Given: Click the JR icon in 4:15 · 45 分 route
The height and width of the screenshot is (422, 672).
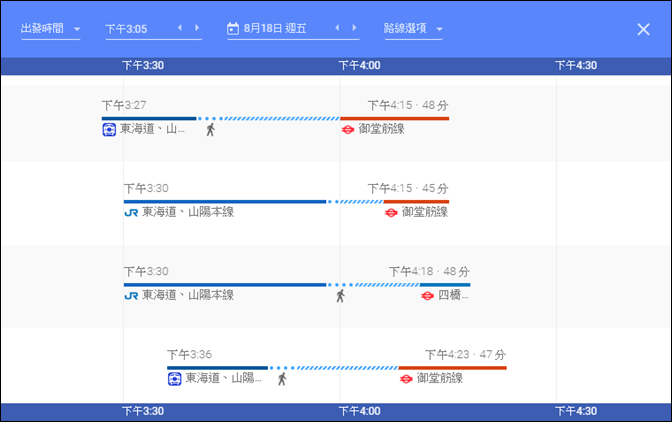Looking at the screenshot, I should pyautogui.click(x=131, y=212).
